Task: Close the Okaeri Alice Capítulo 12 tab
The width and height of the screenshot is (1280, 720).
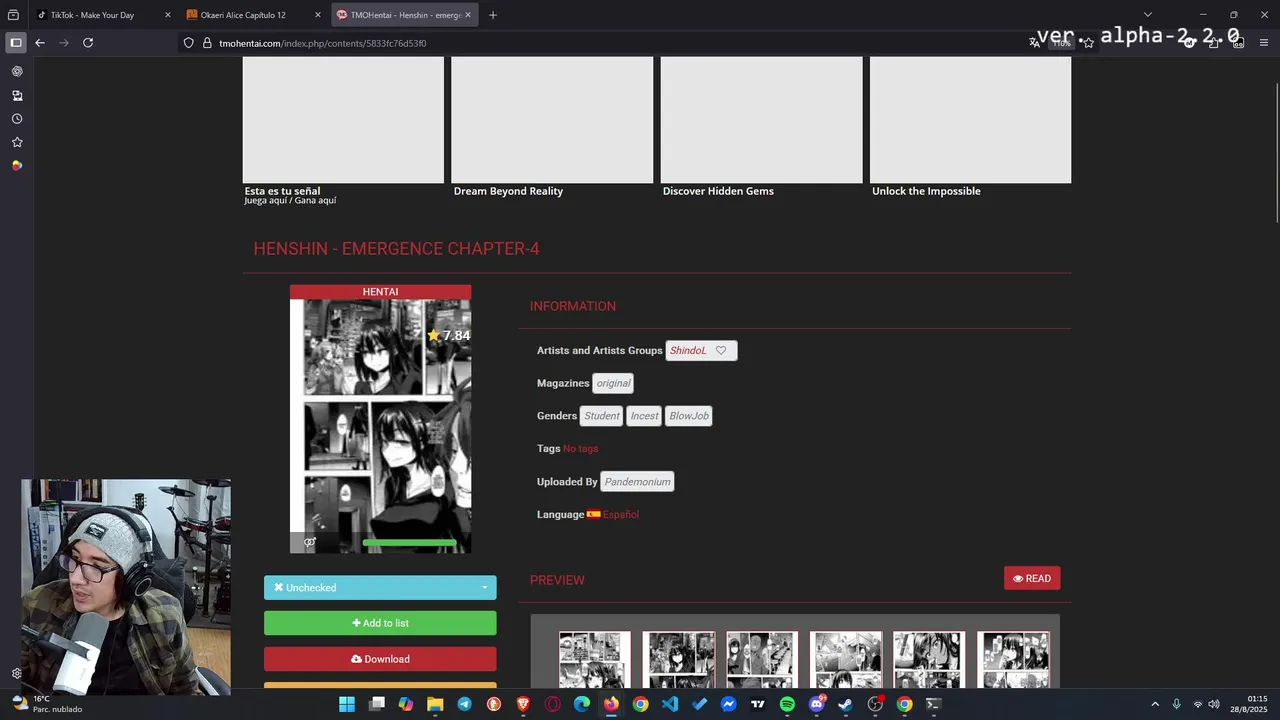Action: pos(318,15)
